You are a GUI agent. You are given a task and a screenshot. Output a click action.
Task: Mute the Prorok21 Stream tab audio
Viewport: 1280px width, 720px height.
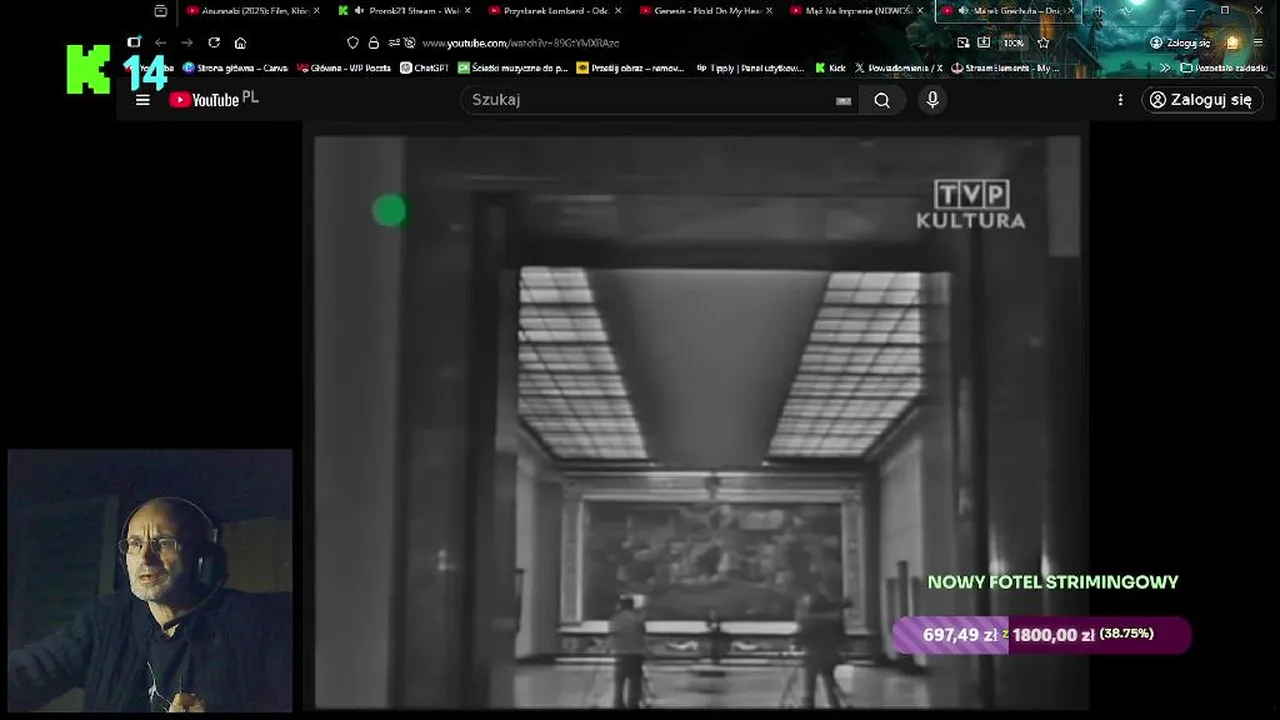coord(359,11)
